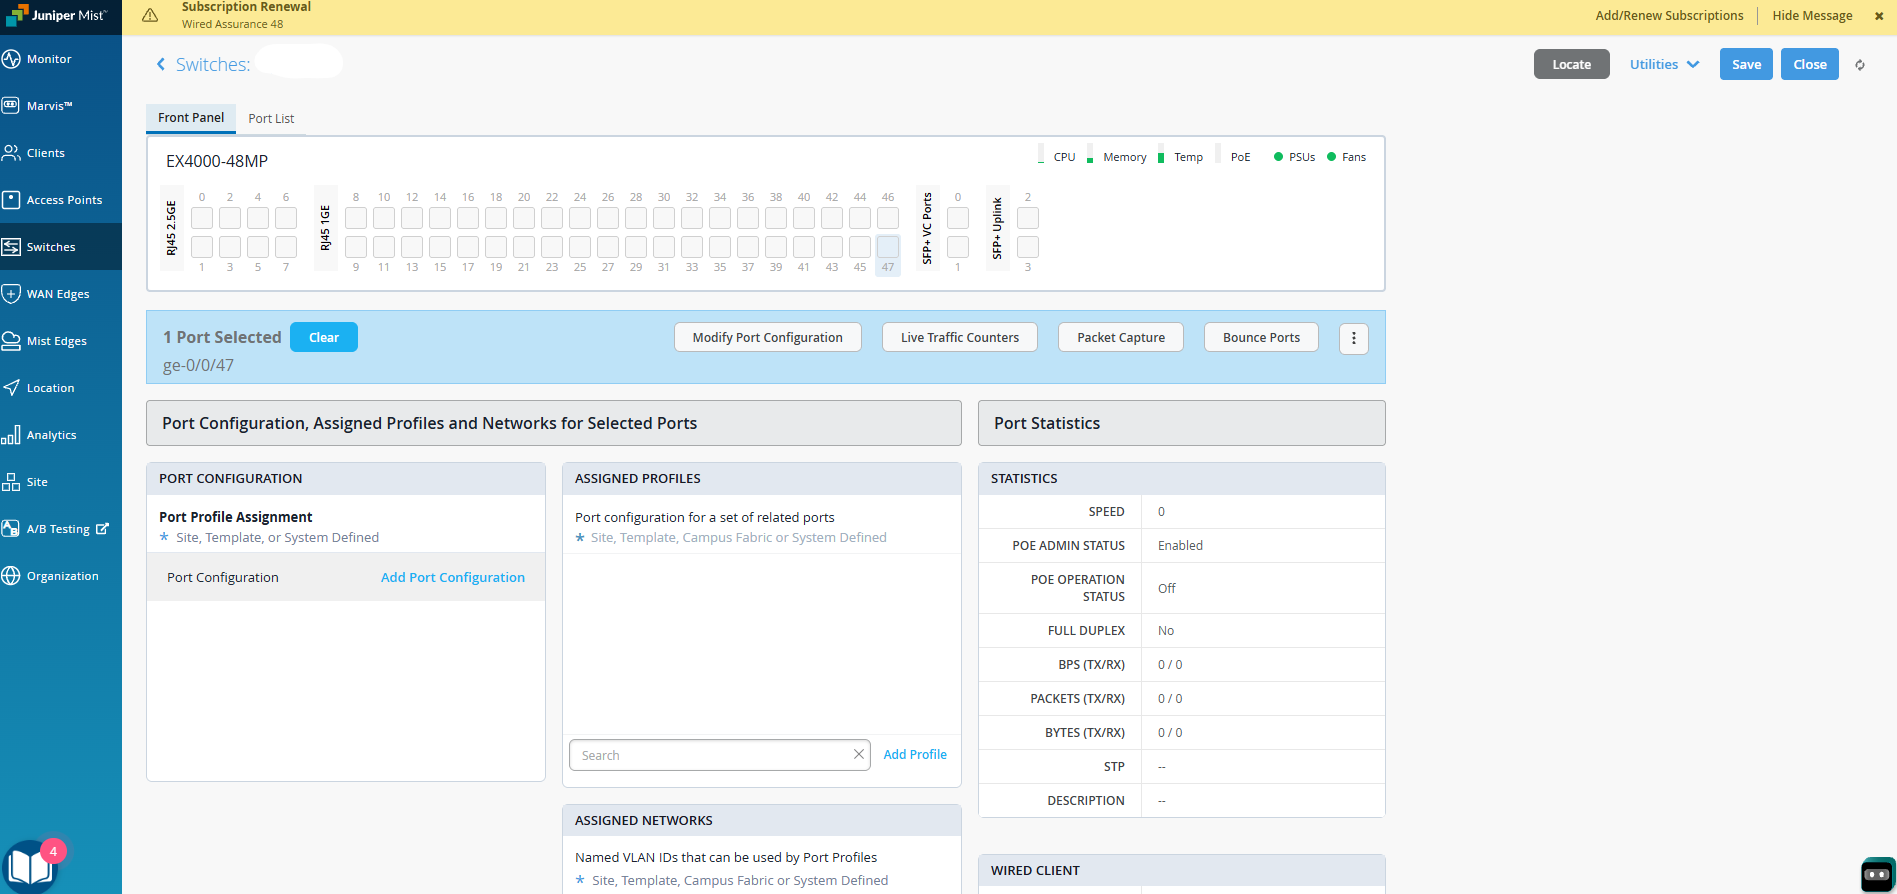Click the selected port name ge-0/0/47
The image size is (1897, 894).
click(198, 366)
